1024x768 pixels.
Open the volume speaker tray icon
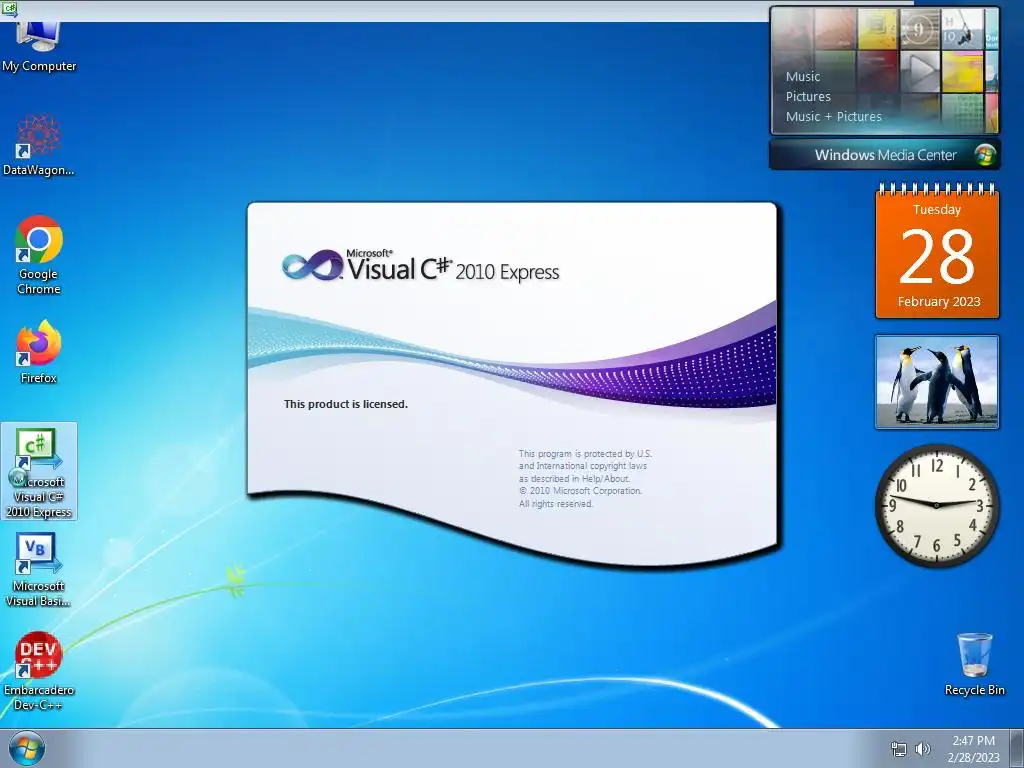tap(923, 749)
